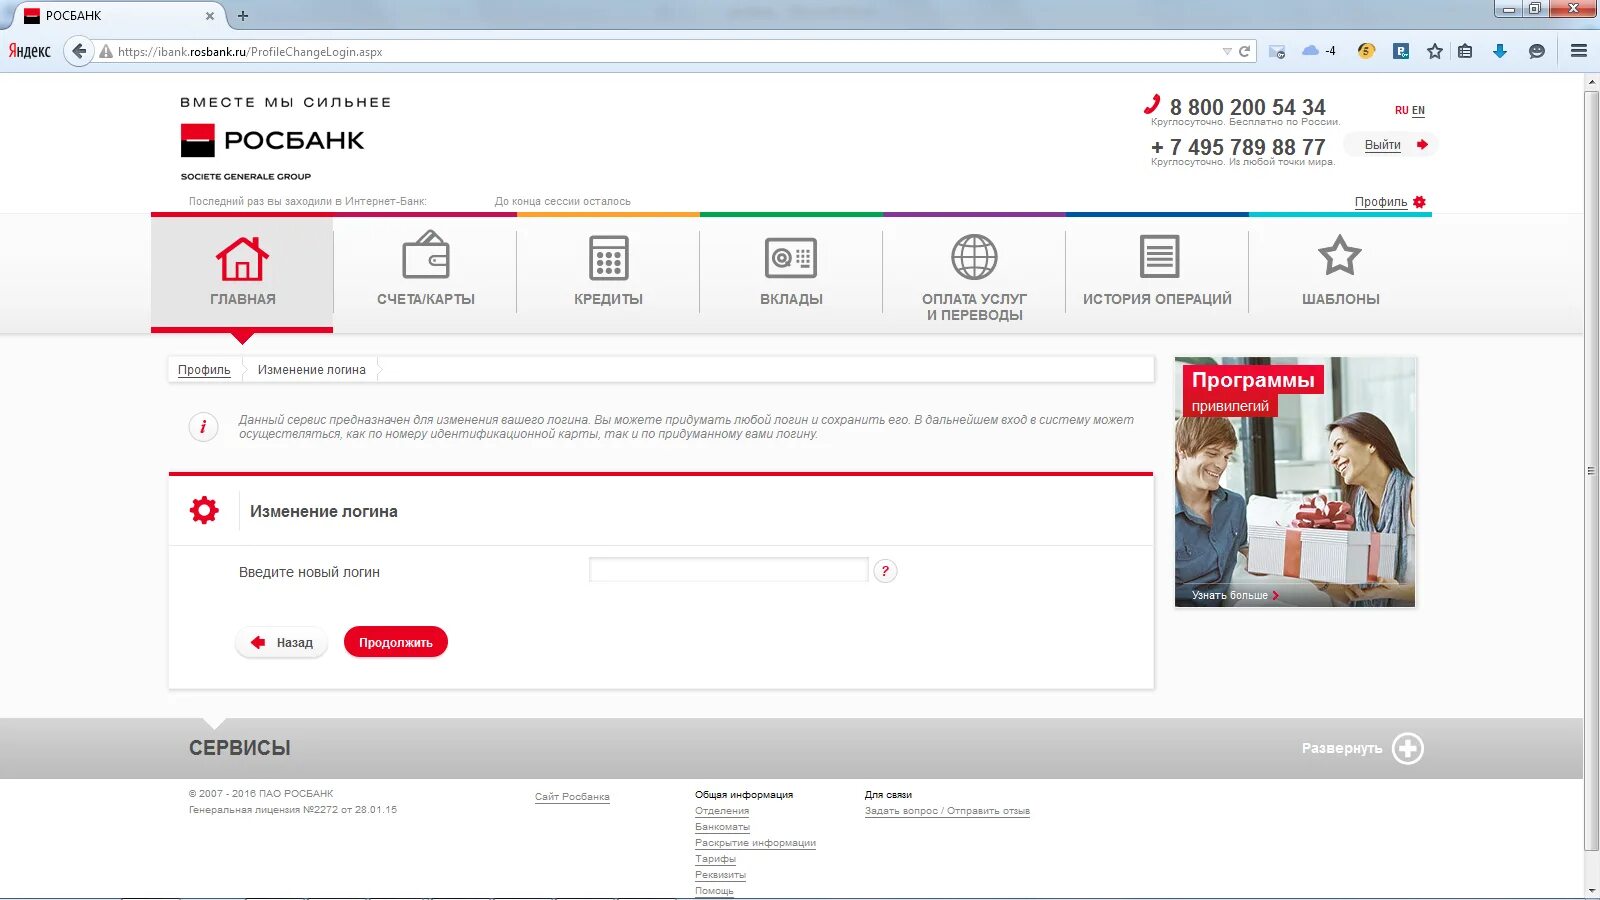Click the red gear icon beside Профиль

[x=1419, y=202]
